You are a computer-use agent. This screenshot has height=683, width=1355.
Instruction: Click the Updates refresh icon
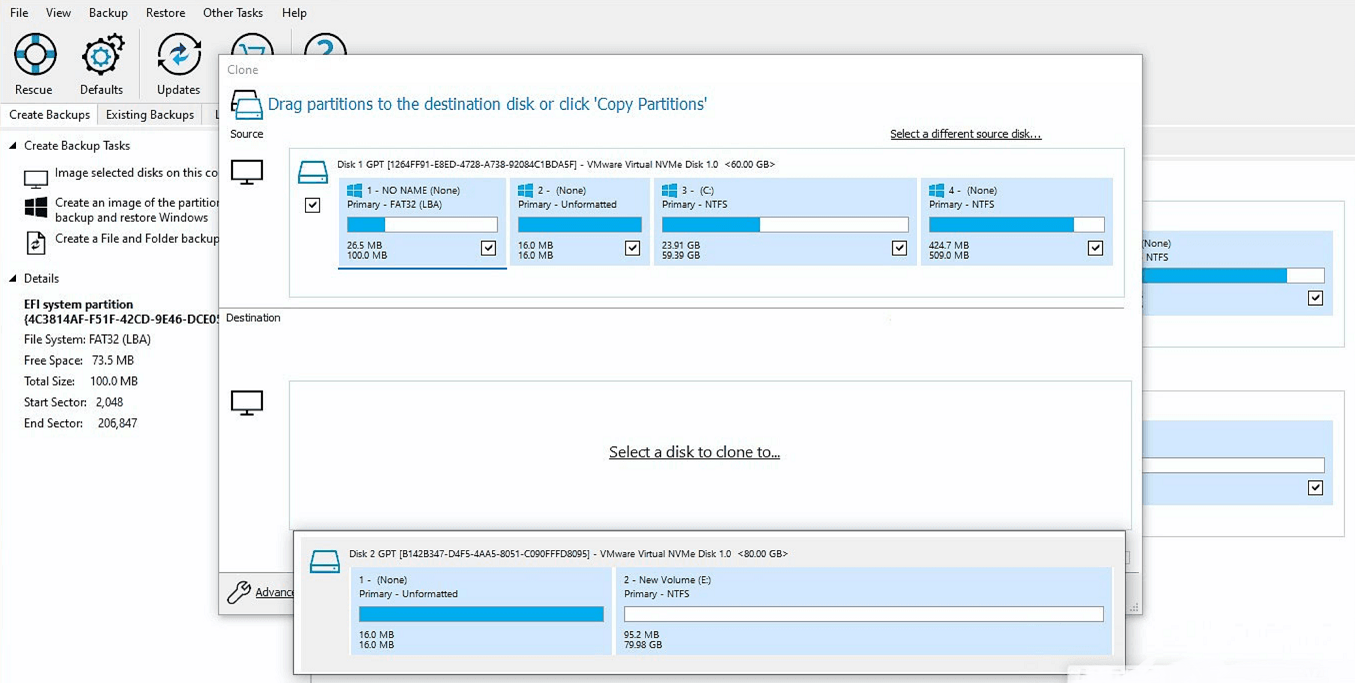[179, 54]
